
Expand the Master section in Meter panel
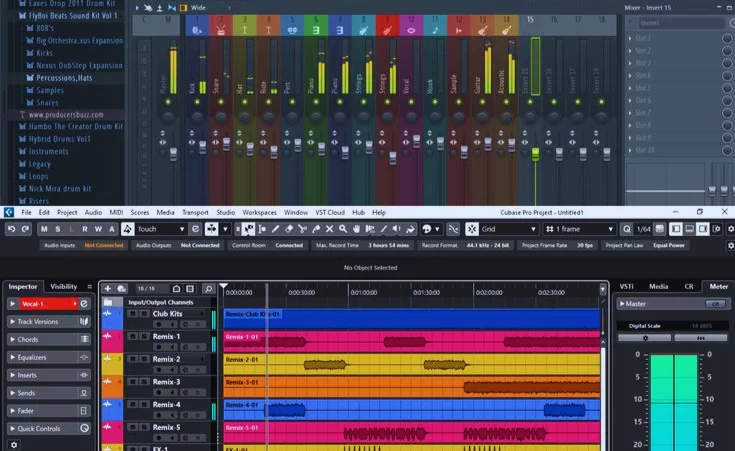[622, 304]
